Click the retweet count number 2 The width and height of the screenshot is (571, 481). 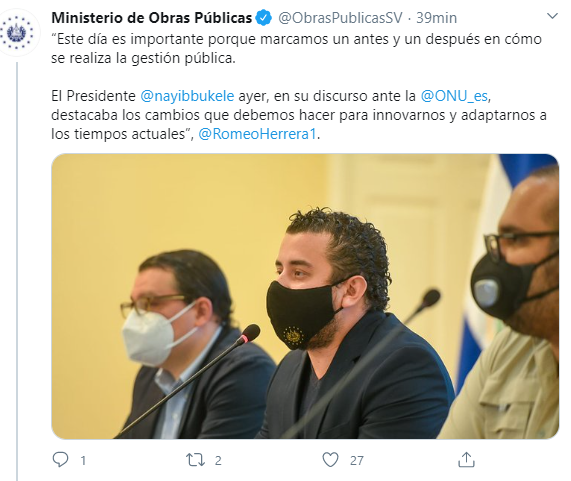[218, 461]
